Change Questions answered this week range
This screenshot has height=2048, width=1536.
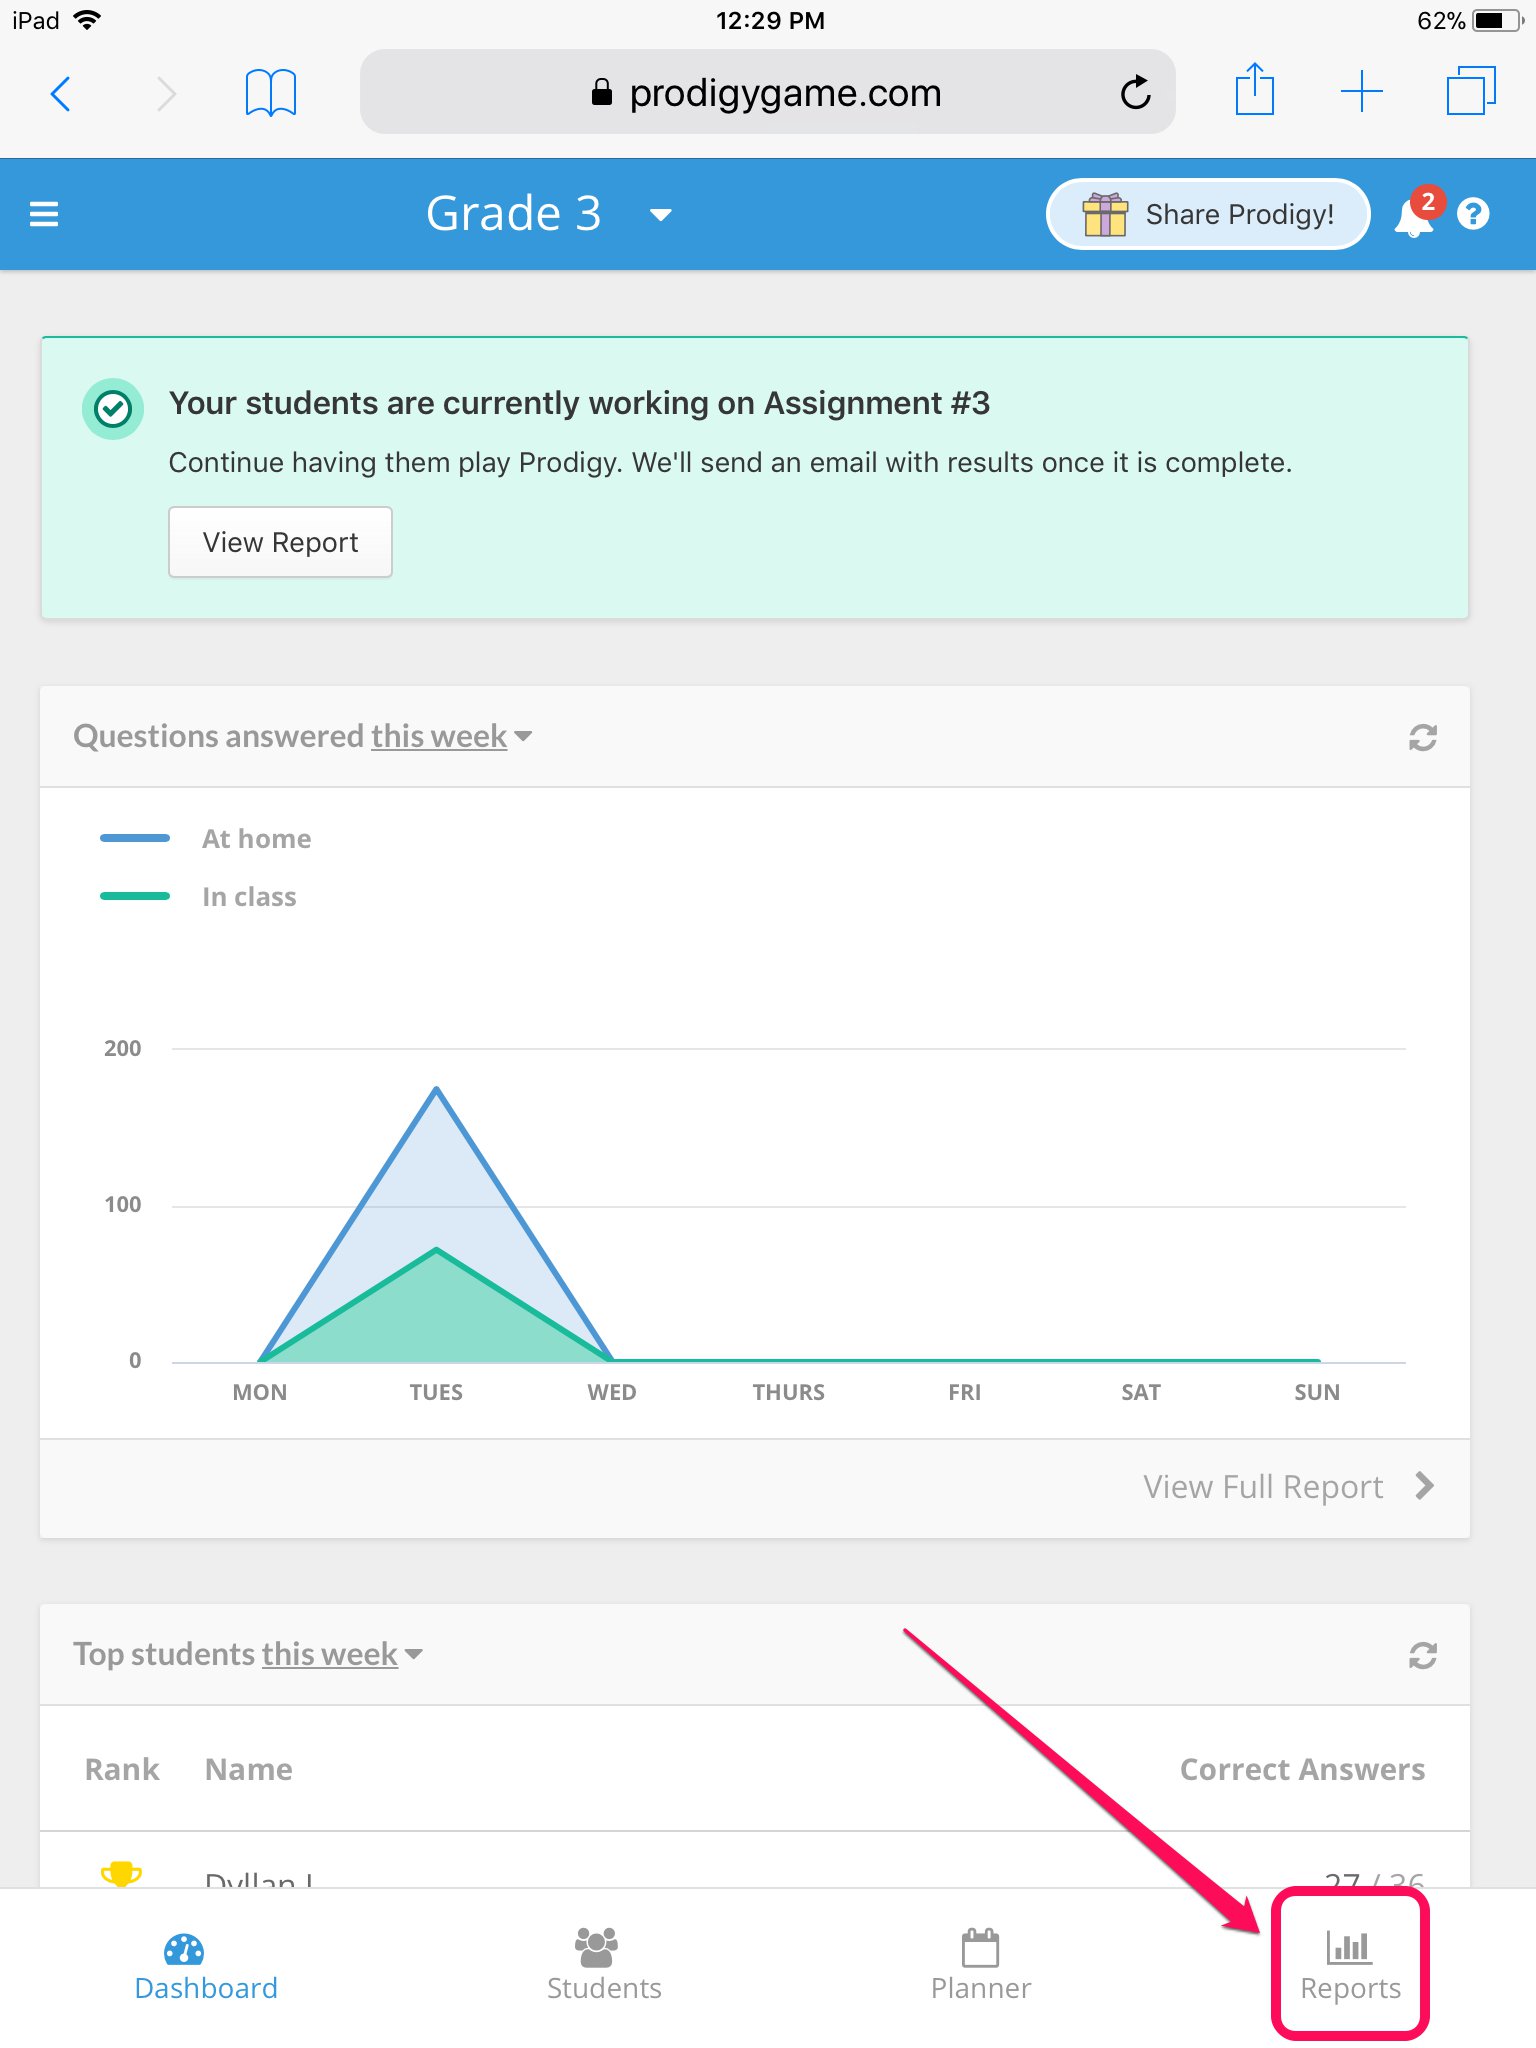pos(451,737)
